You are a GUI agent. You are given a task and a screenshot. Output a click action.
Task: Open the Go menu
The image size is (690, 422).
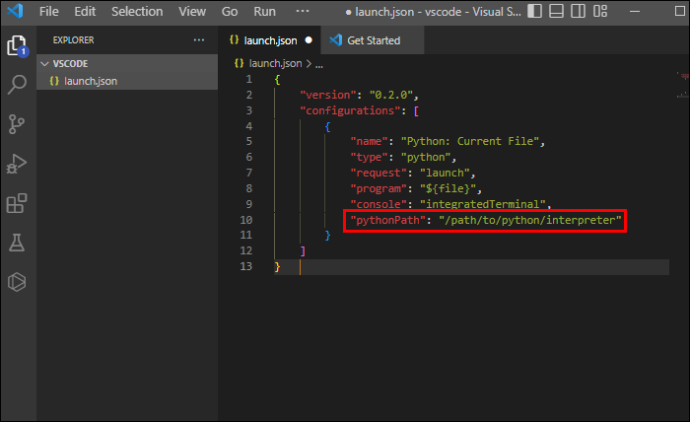[229, 11]
